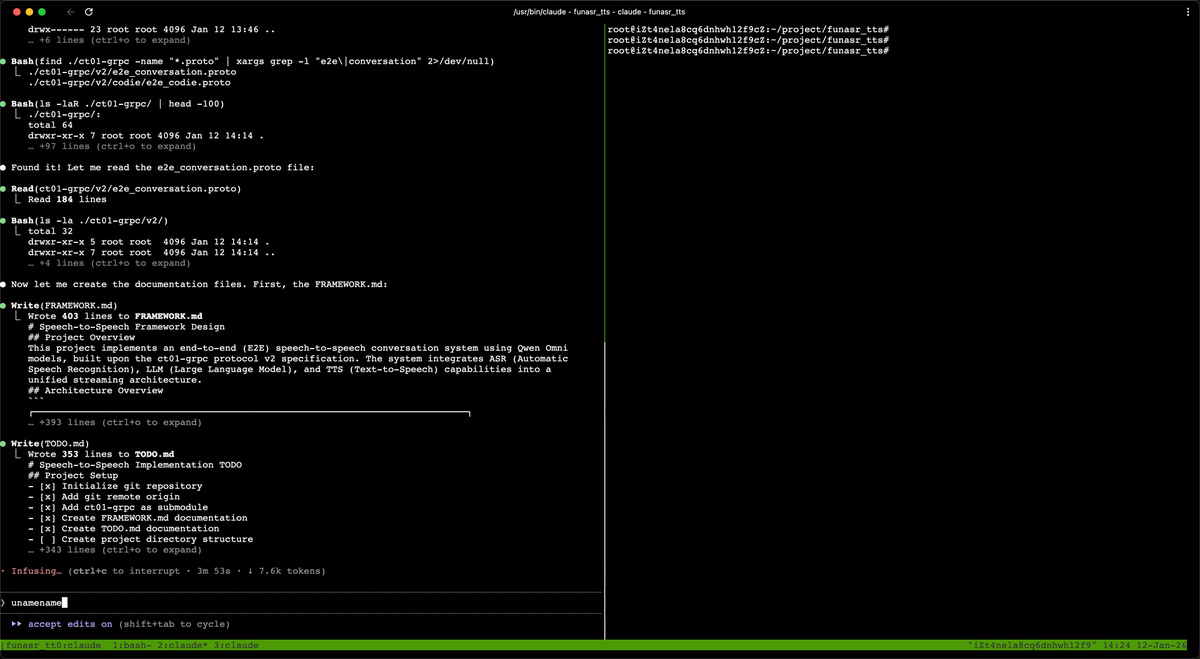Expand the '+4 lines' collapsed output
Screen dimensions: 1200x659
[x=109, y=263]
